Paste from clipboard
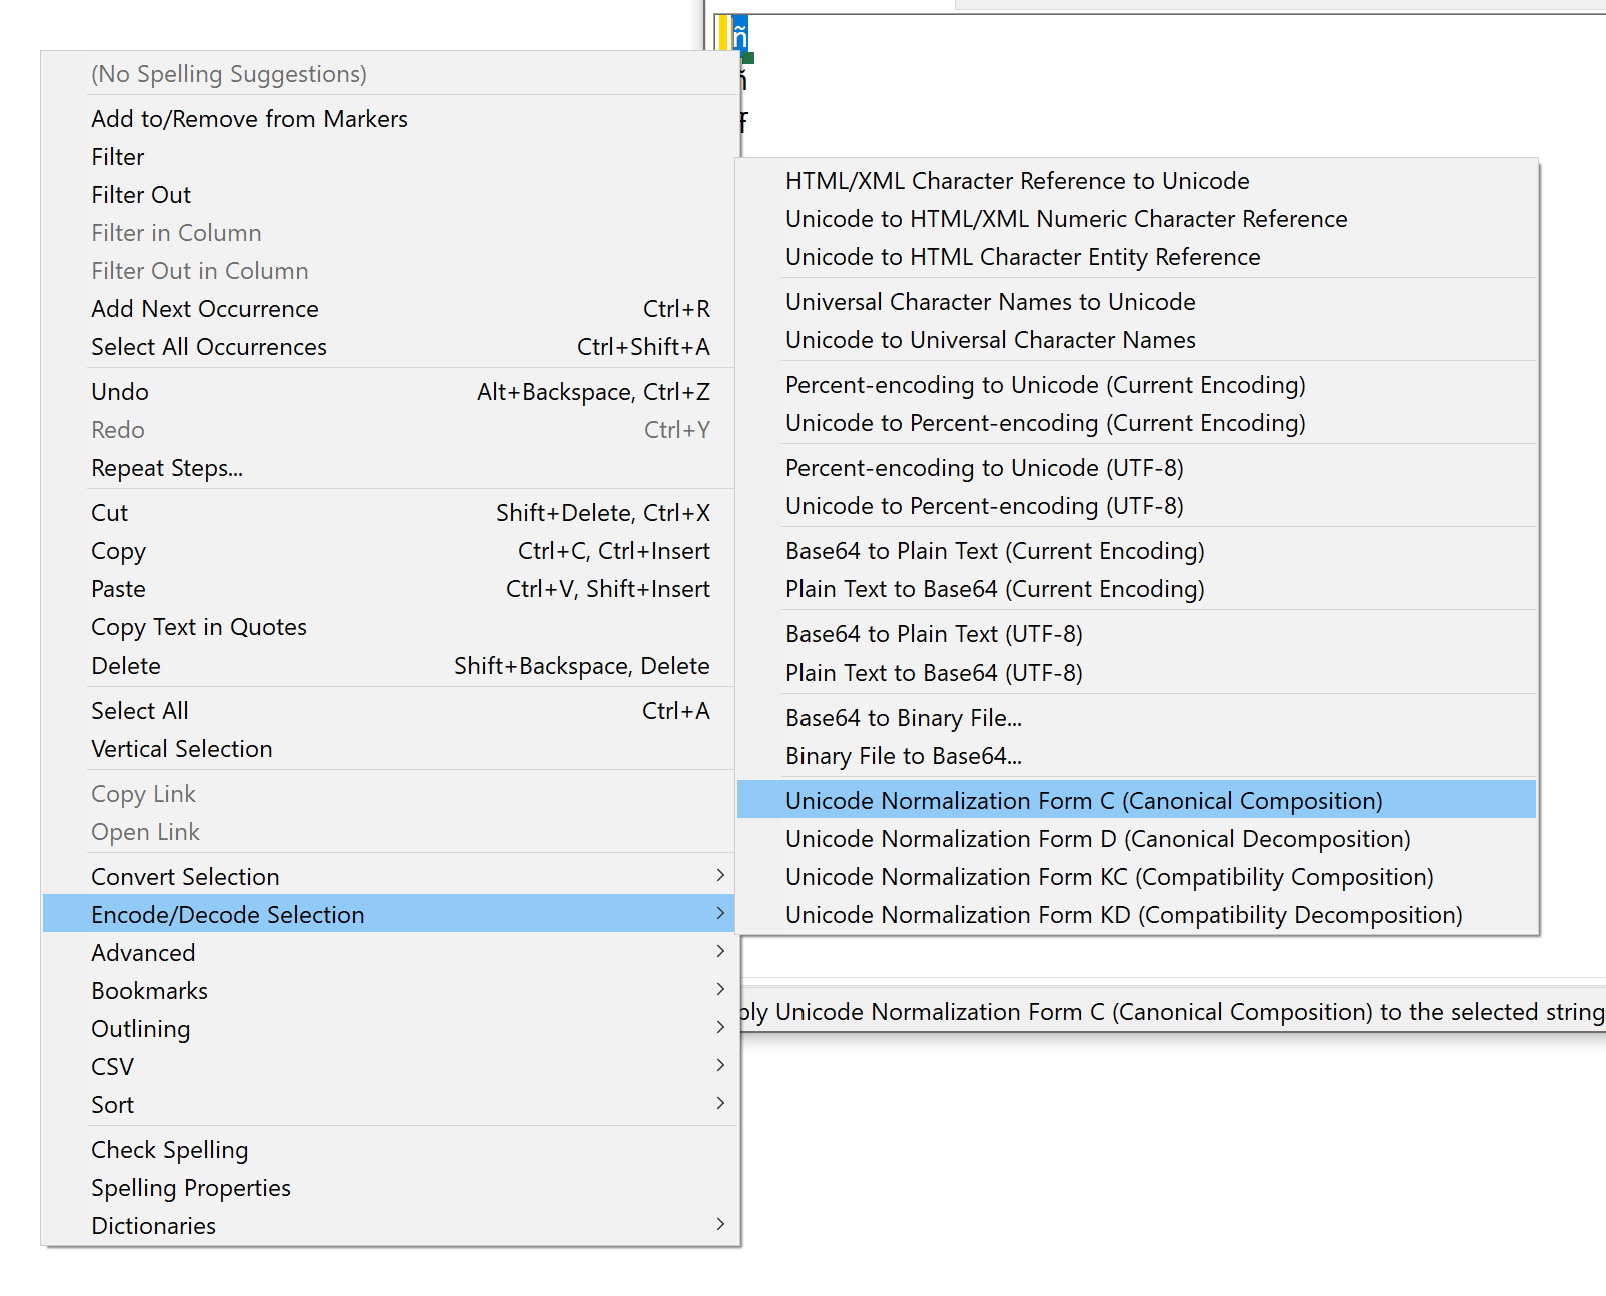Screen dimensions: 1606x1296 point(390,589)
